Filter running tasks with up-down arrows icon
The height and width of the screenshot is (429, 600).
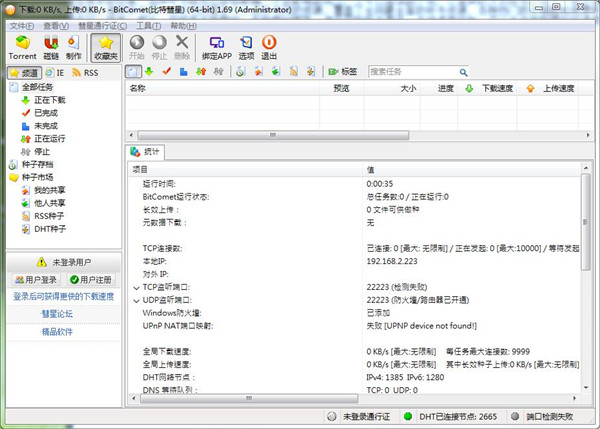[x=201, y=72]
